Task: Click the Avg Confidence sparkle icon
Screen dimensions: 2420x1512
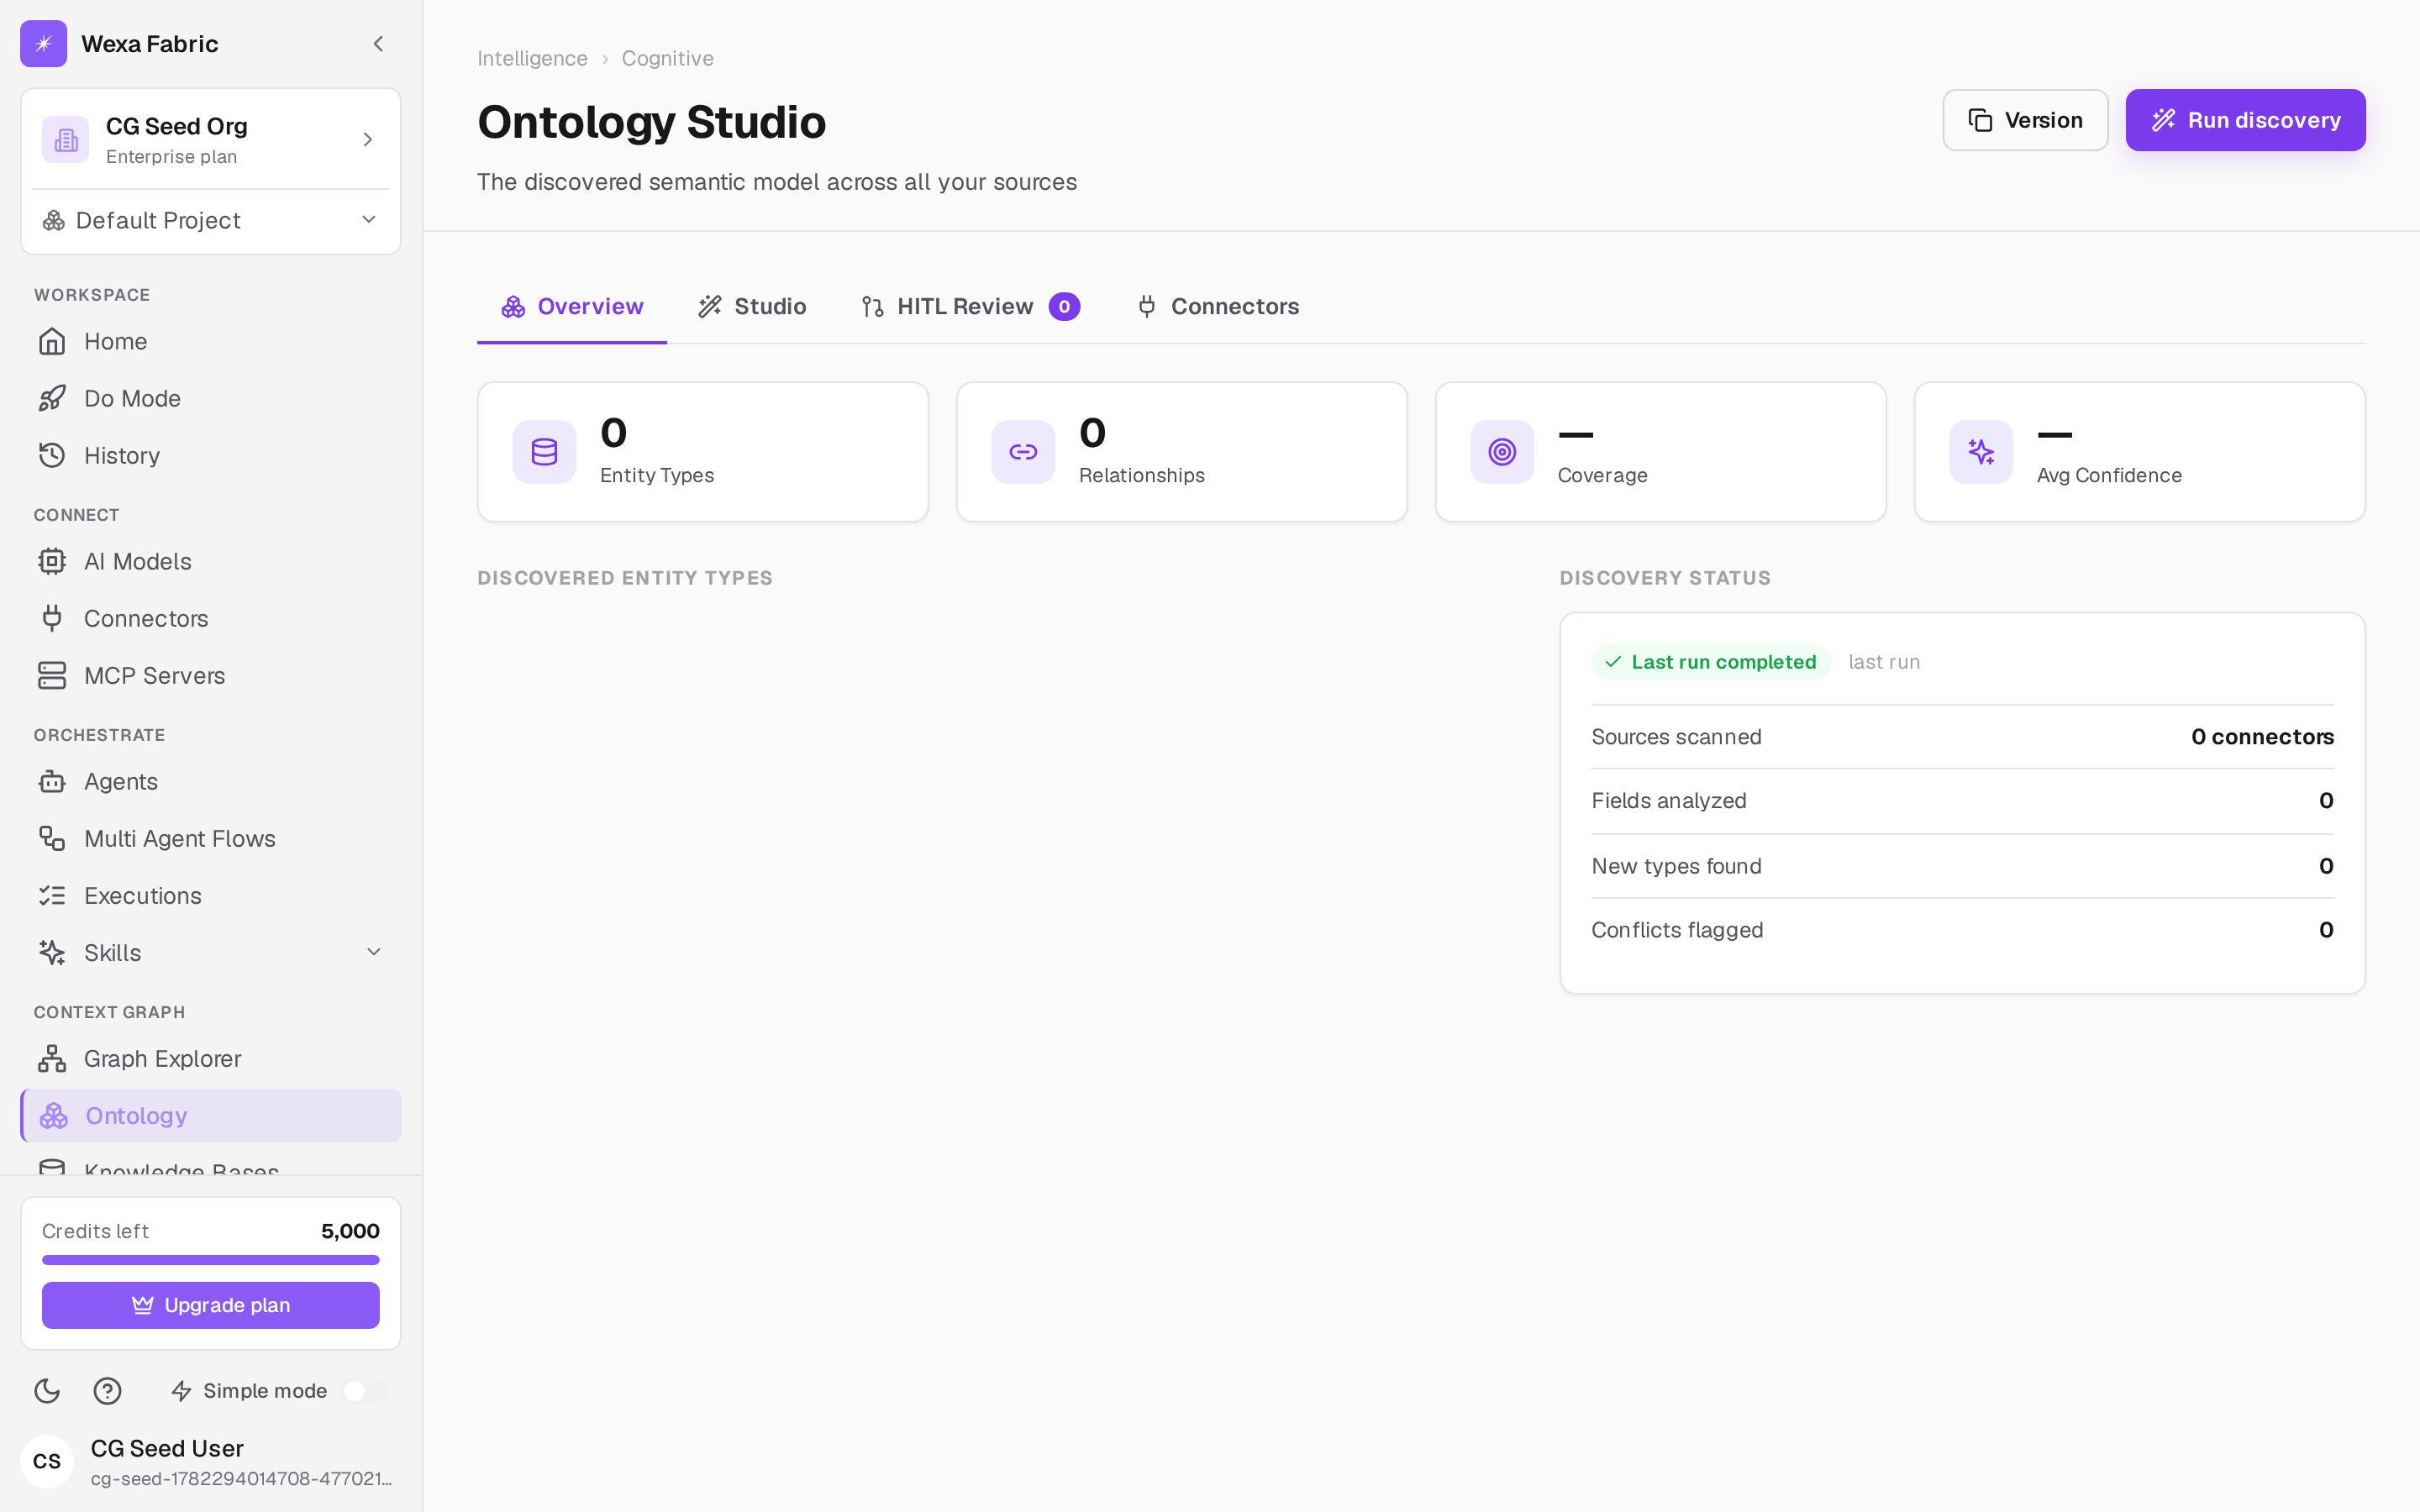Action: (x=1981, y=452)
